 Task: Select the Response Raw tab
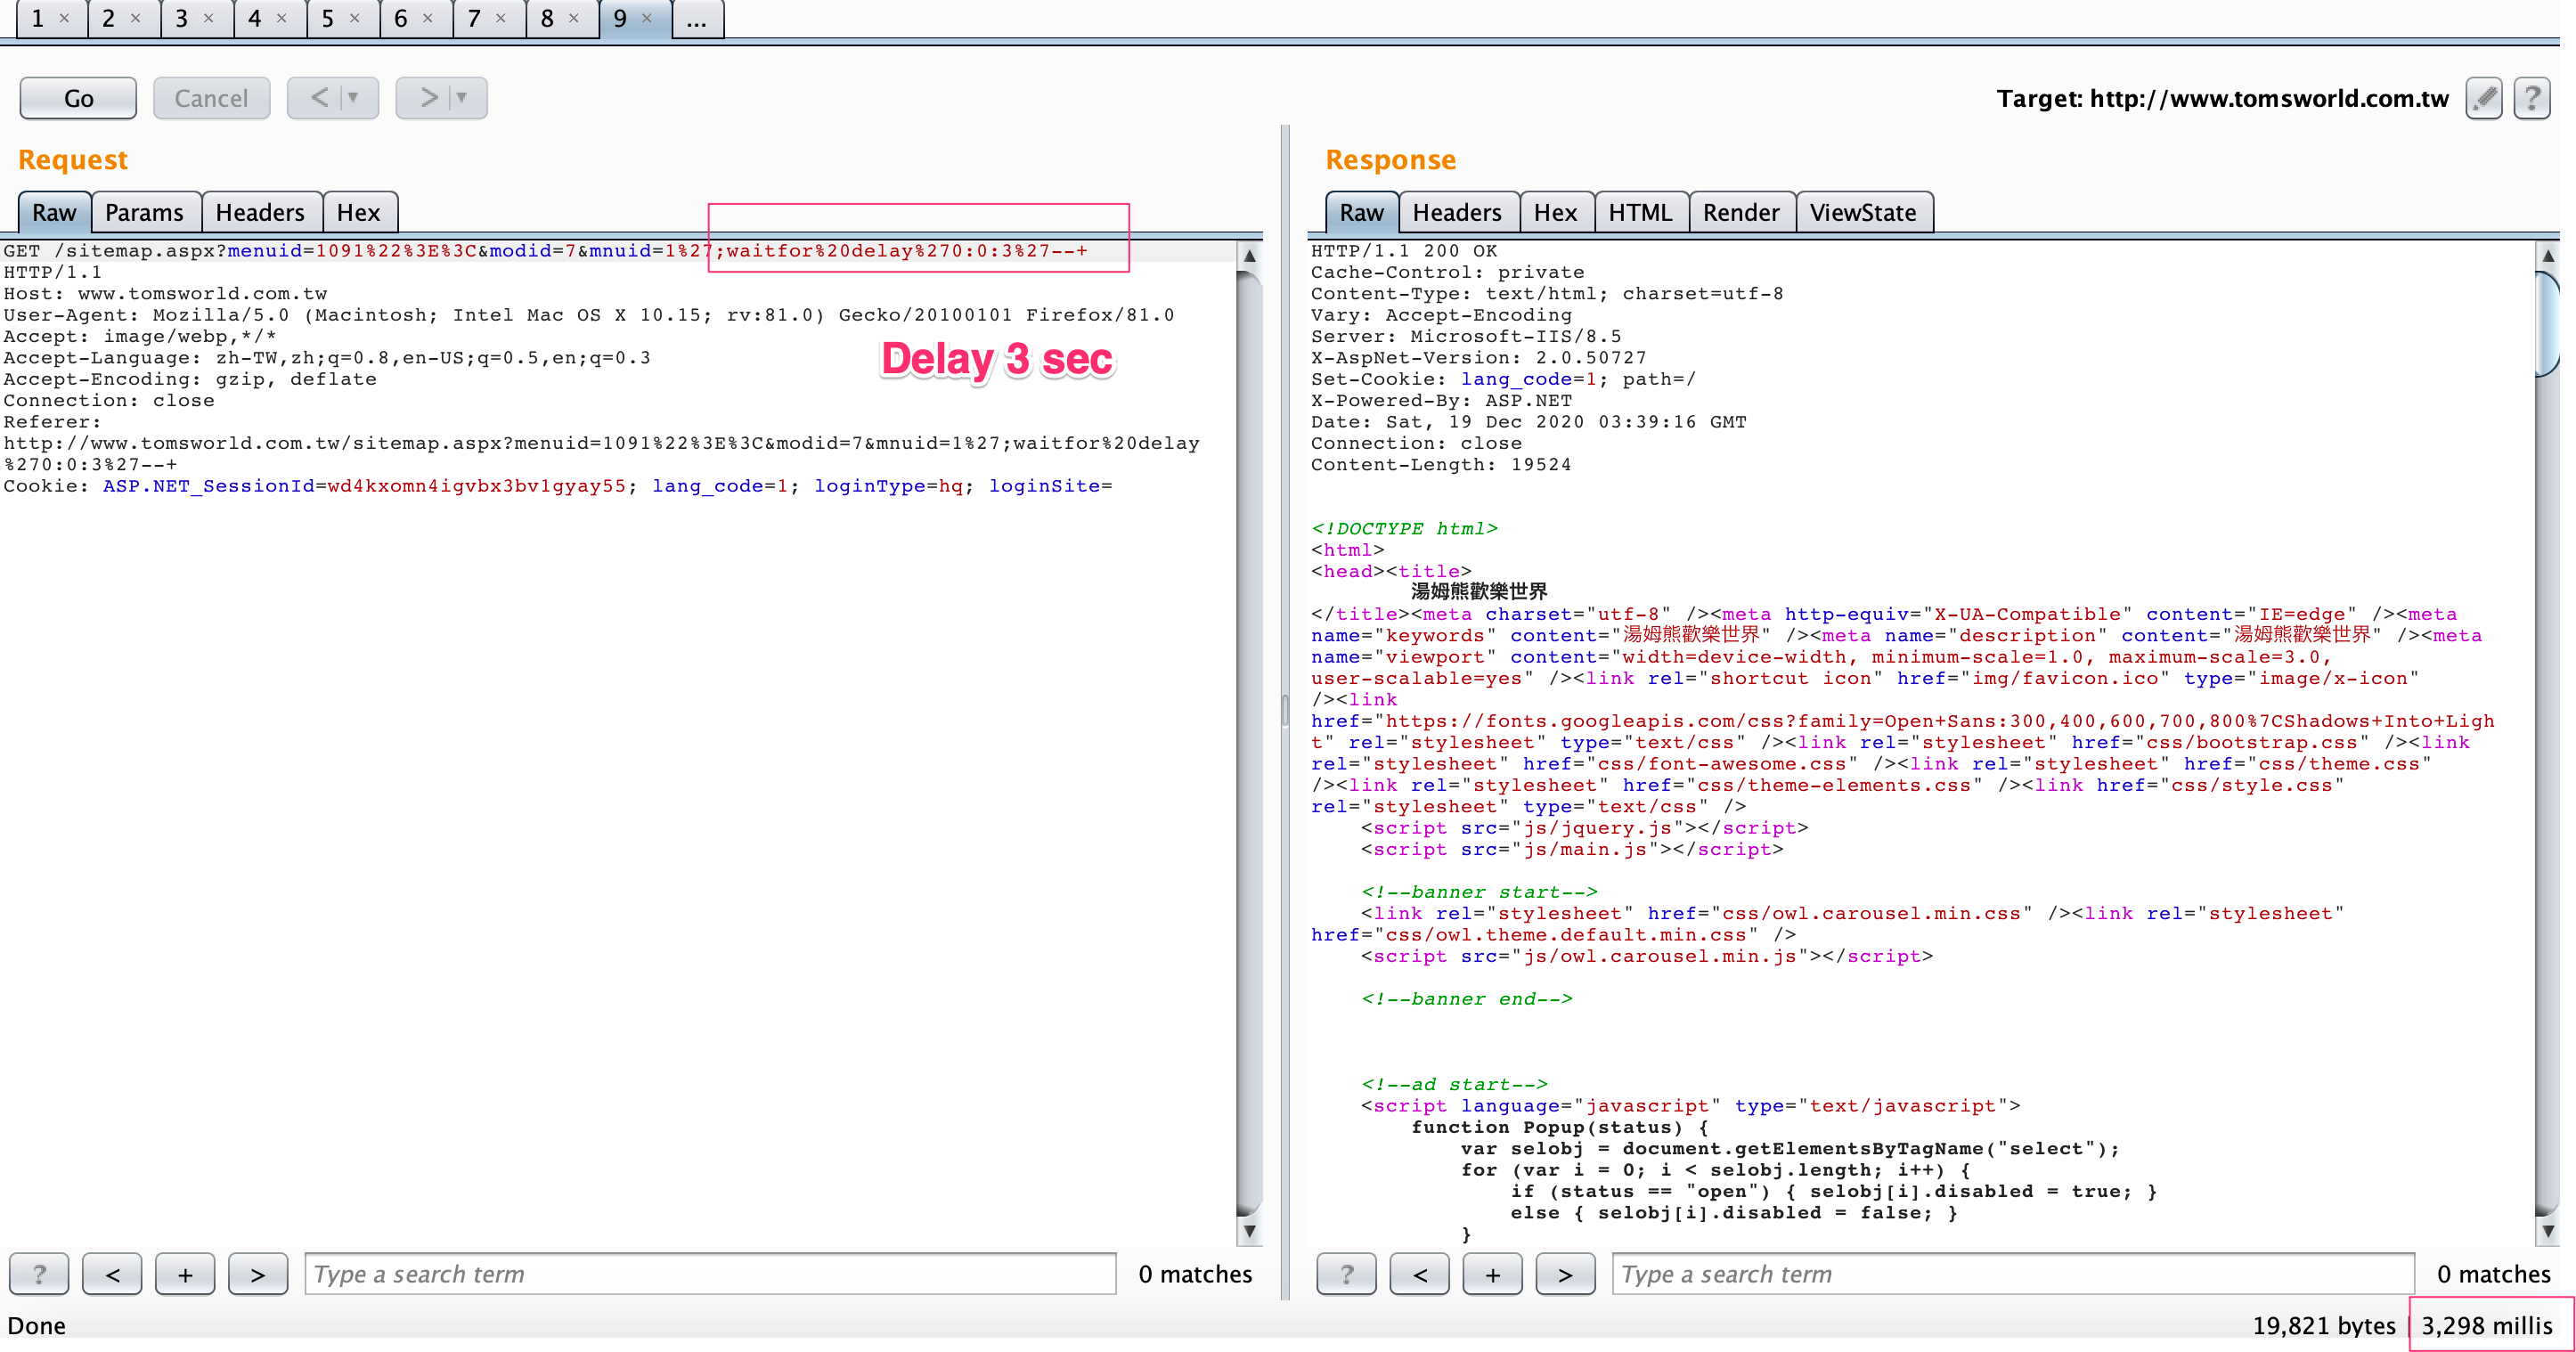[x=1361, y=212]
